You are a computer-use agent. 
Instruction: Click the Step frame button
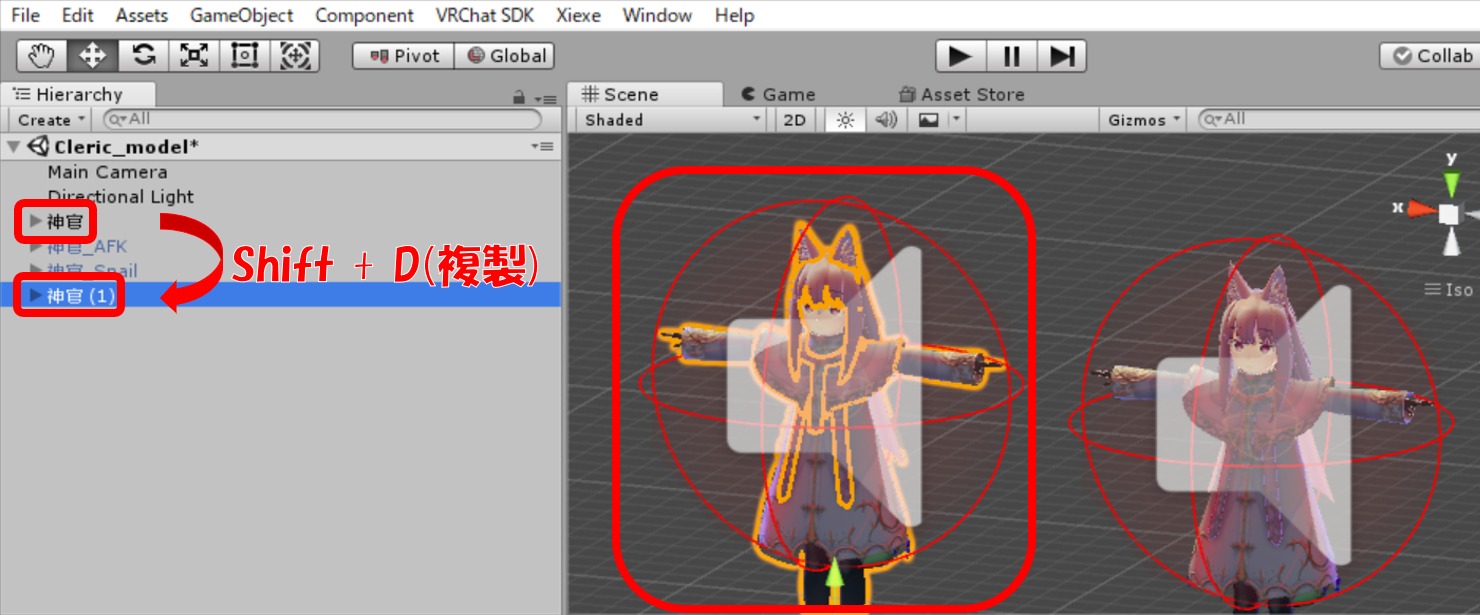(1061, 56)
